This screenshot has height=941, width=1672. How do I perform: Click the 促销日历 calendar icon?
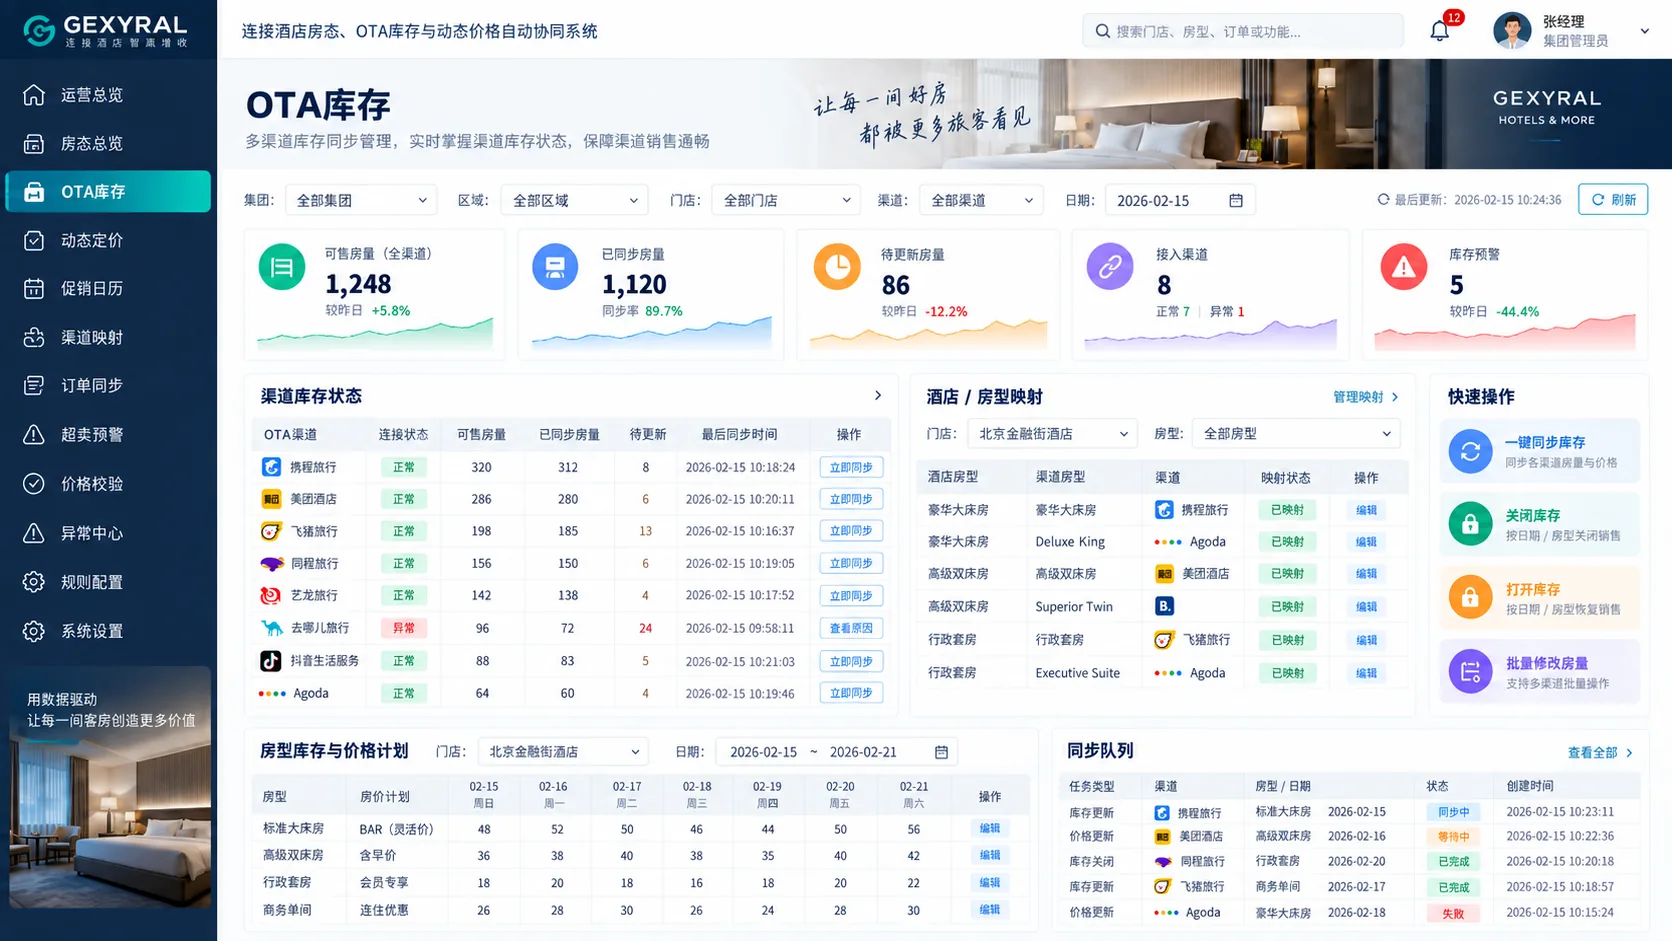(x=34, y=289)
